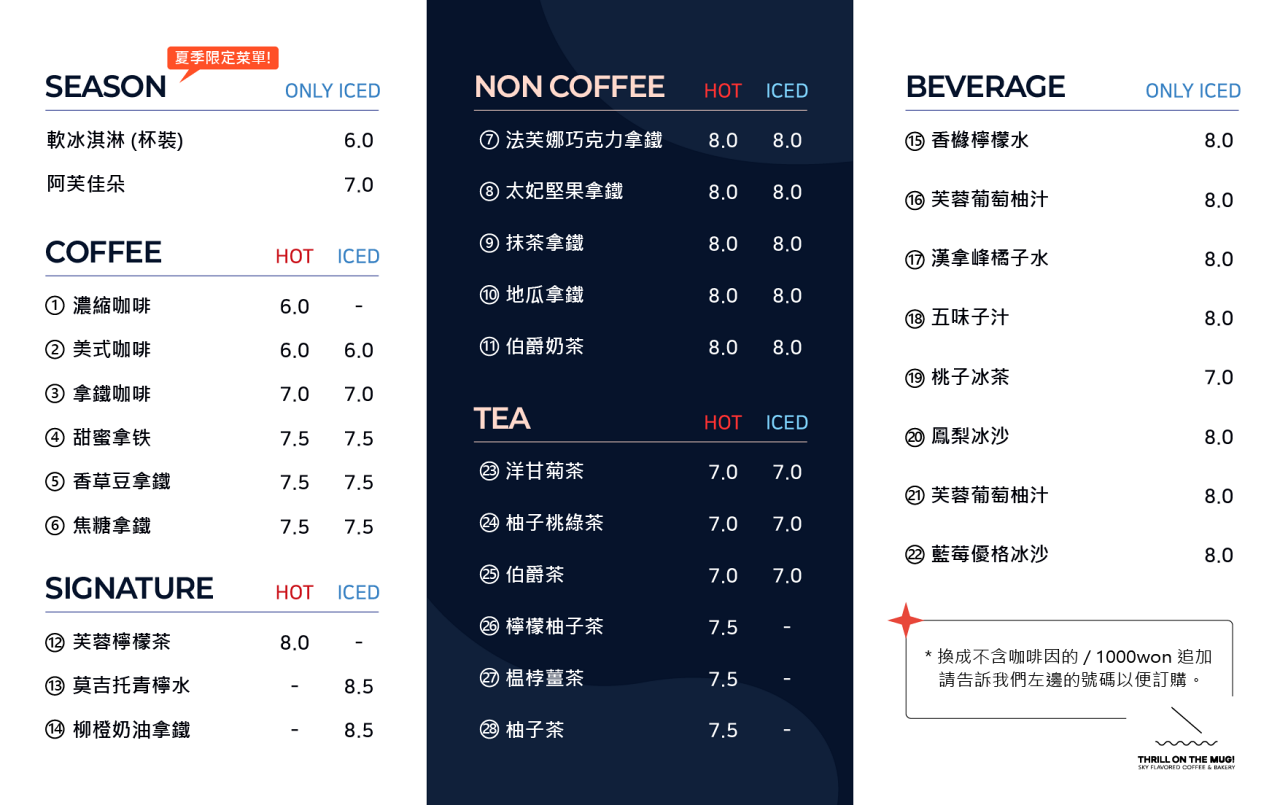1280x805 pixels.
Task: Click the 8.5 price of 柳橙奶油拿鐵
Action: pos(358,731)
